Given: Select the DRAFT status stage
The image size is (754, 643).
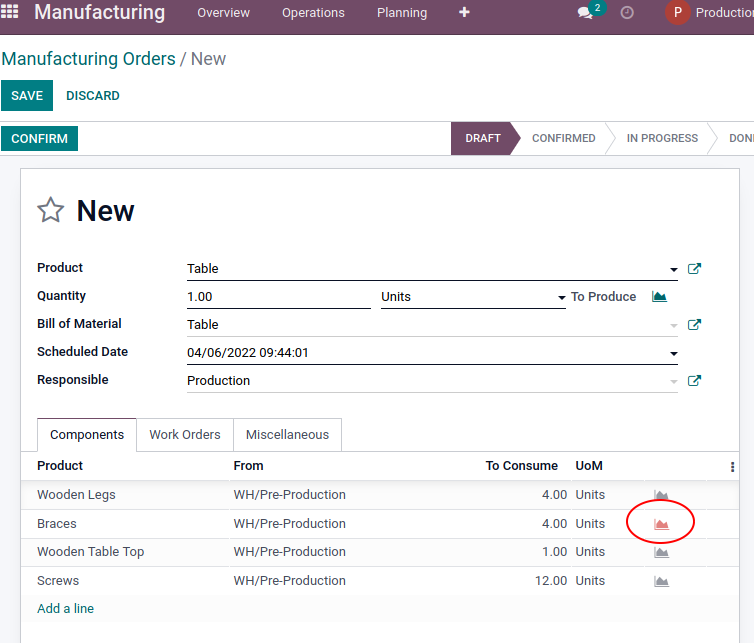Looking at the screenshot, I should 483,139.
